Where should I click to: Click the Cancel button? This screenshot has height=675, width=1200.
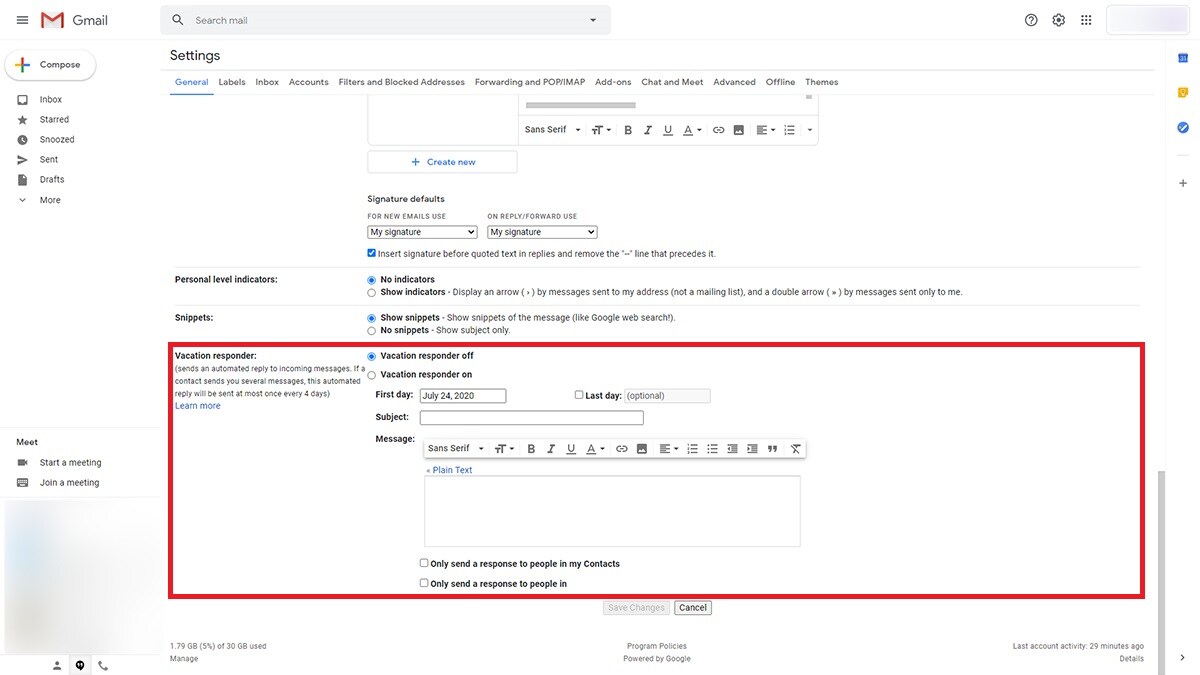point(692,607)
